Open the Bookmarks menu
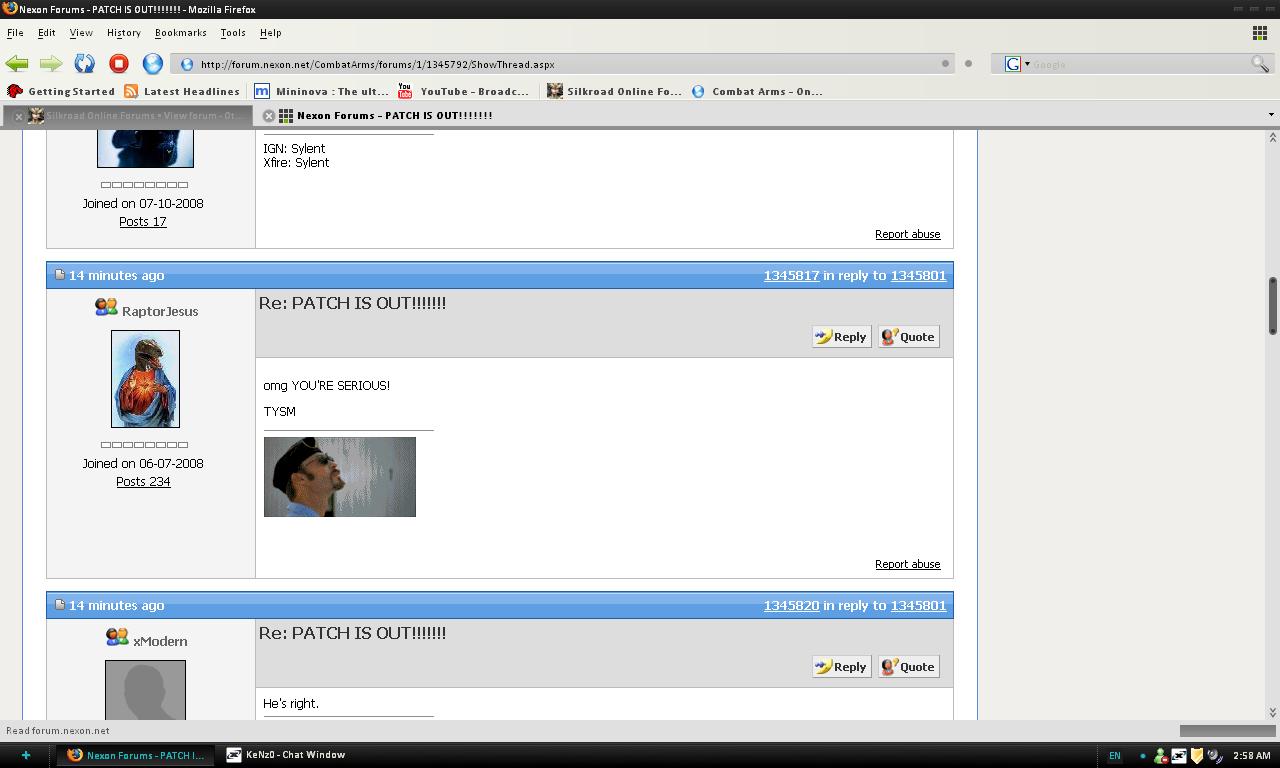This screenshot has height=768, width=1280. [x=180, y=32]
